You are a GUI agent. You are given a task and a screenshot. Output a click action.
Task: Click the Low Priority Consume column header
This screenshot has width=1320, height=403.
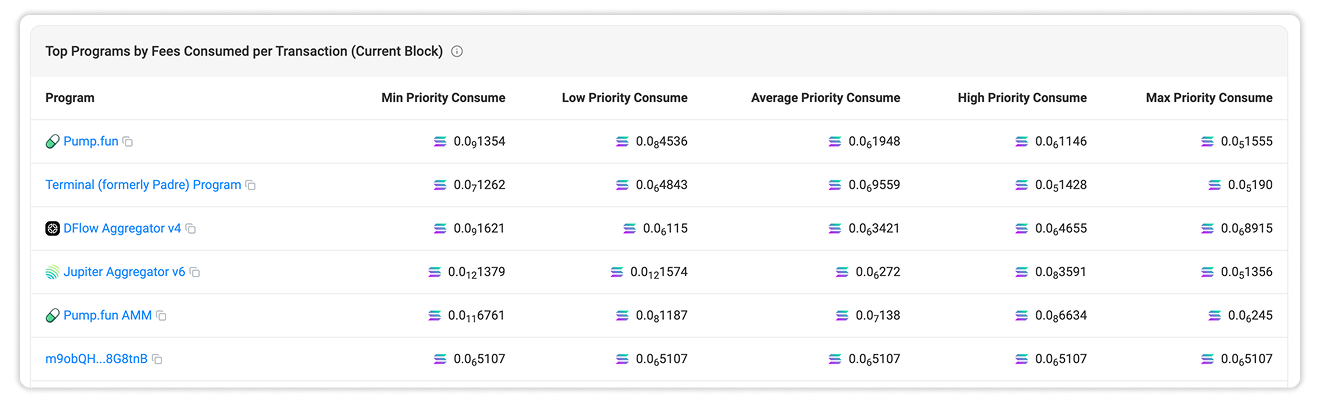625,98
